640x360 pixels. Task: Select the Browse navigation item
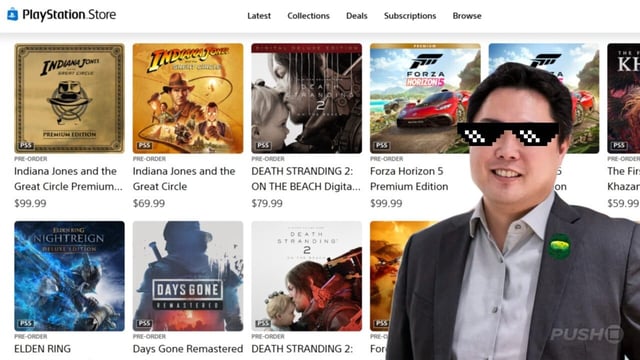[467, 16]
